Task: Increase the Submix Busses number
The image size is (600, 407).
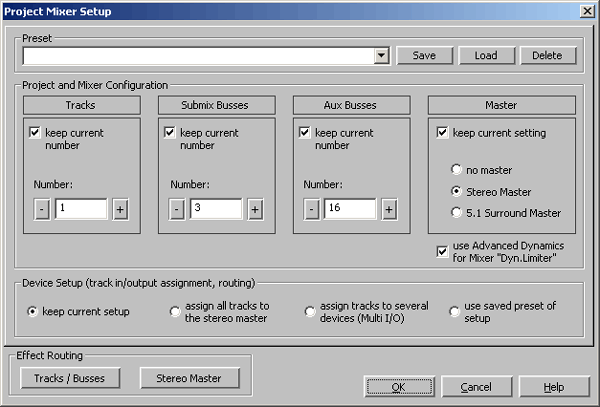Action: [255, 209]
